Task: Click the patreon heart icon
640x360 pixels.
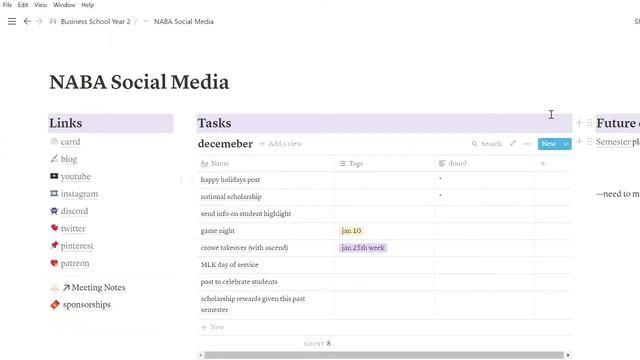Action: pos(54,263)
